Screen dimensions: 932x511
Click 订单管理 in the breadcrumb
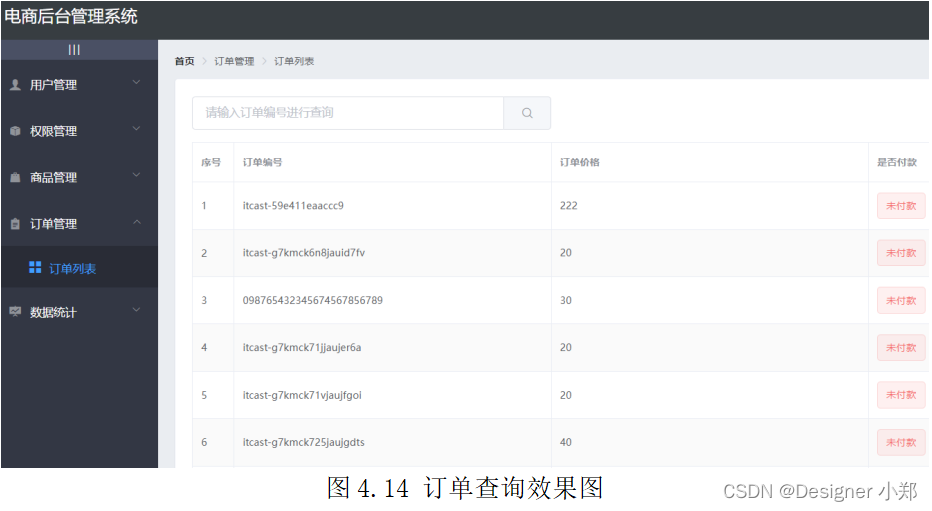pyautogui.click(x=234, y=61)
